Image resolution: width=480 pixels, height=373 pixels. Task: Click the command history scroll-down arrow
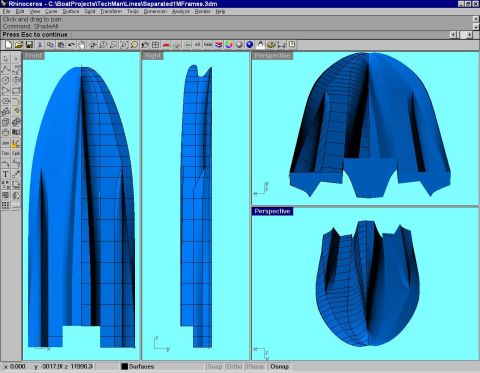476,26
